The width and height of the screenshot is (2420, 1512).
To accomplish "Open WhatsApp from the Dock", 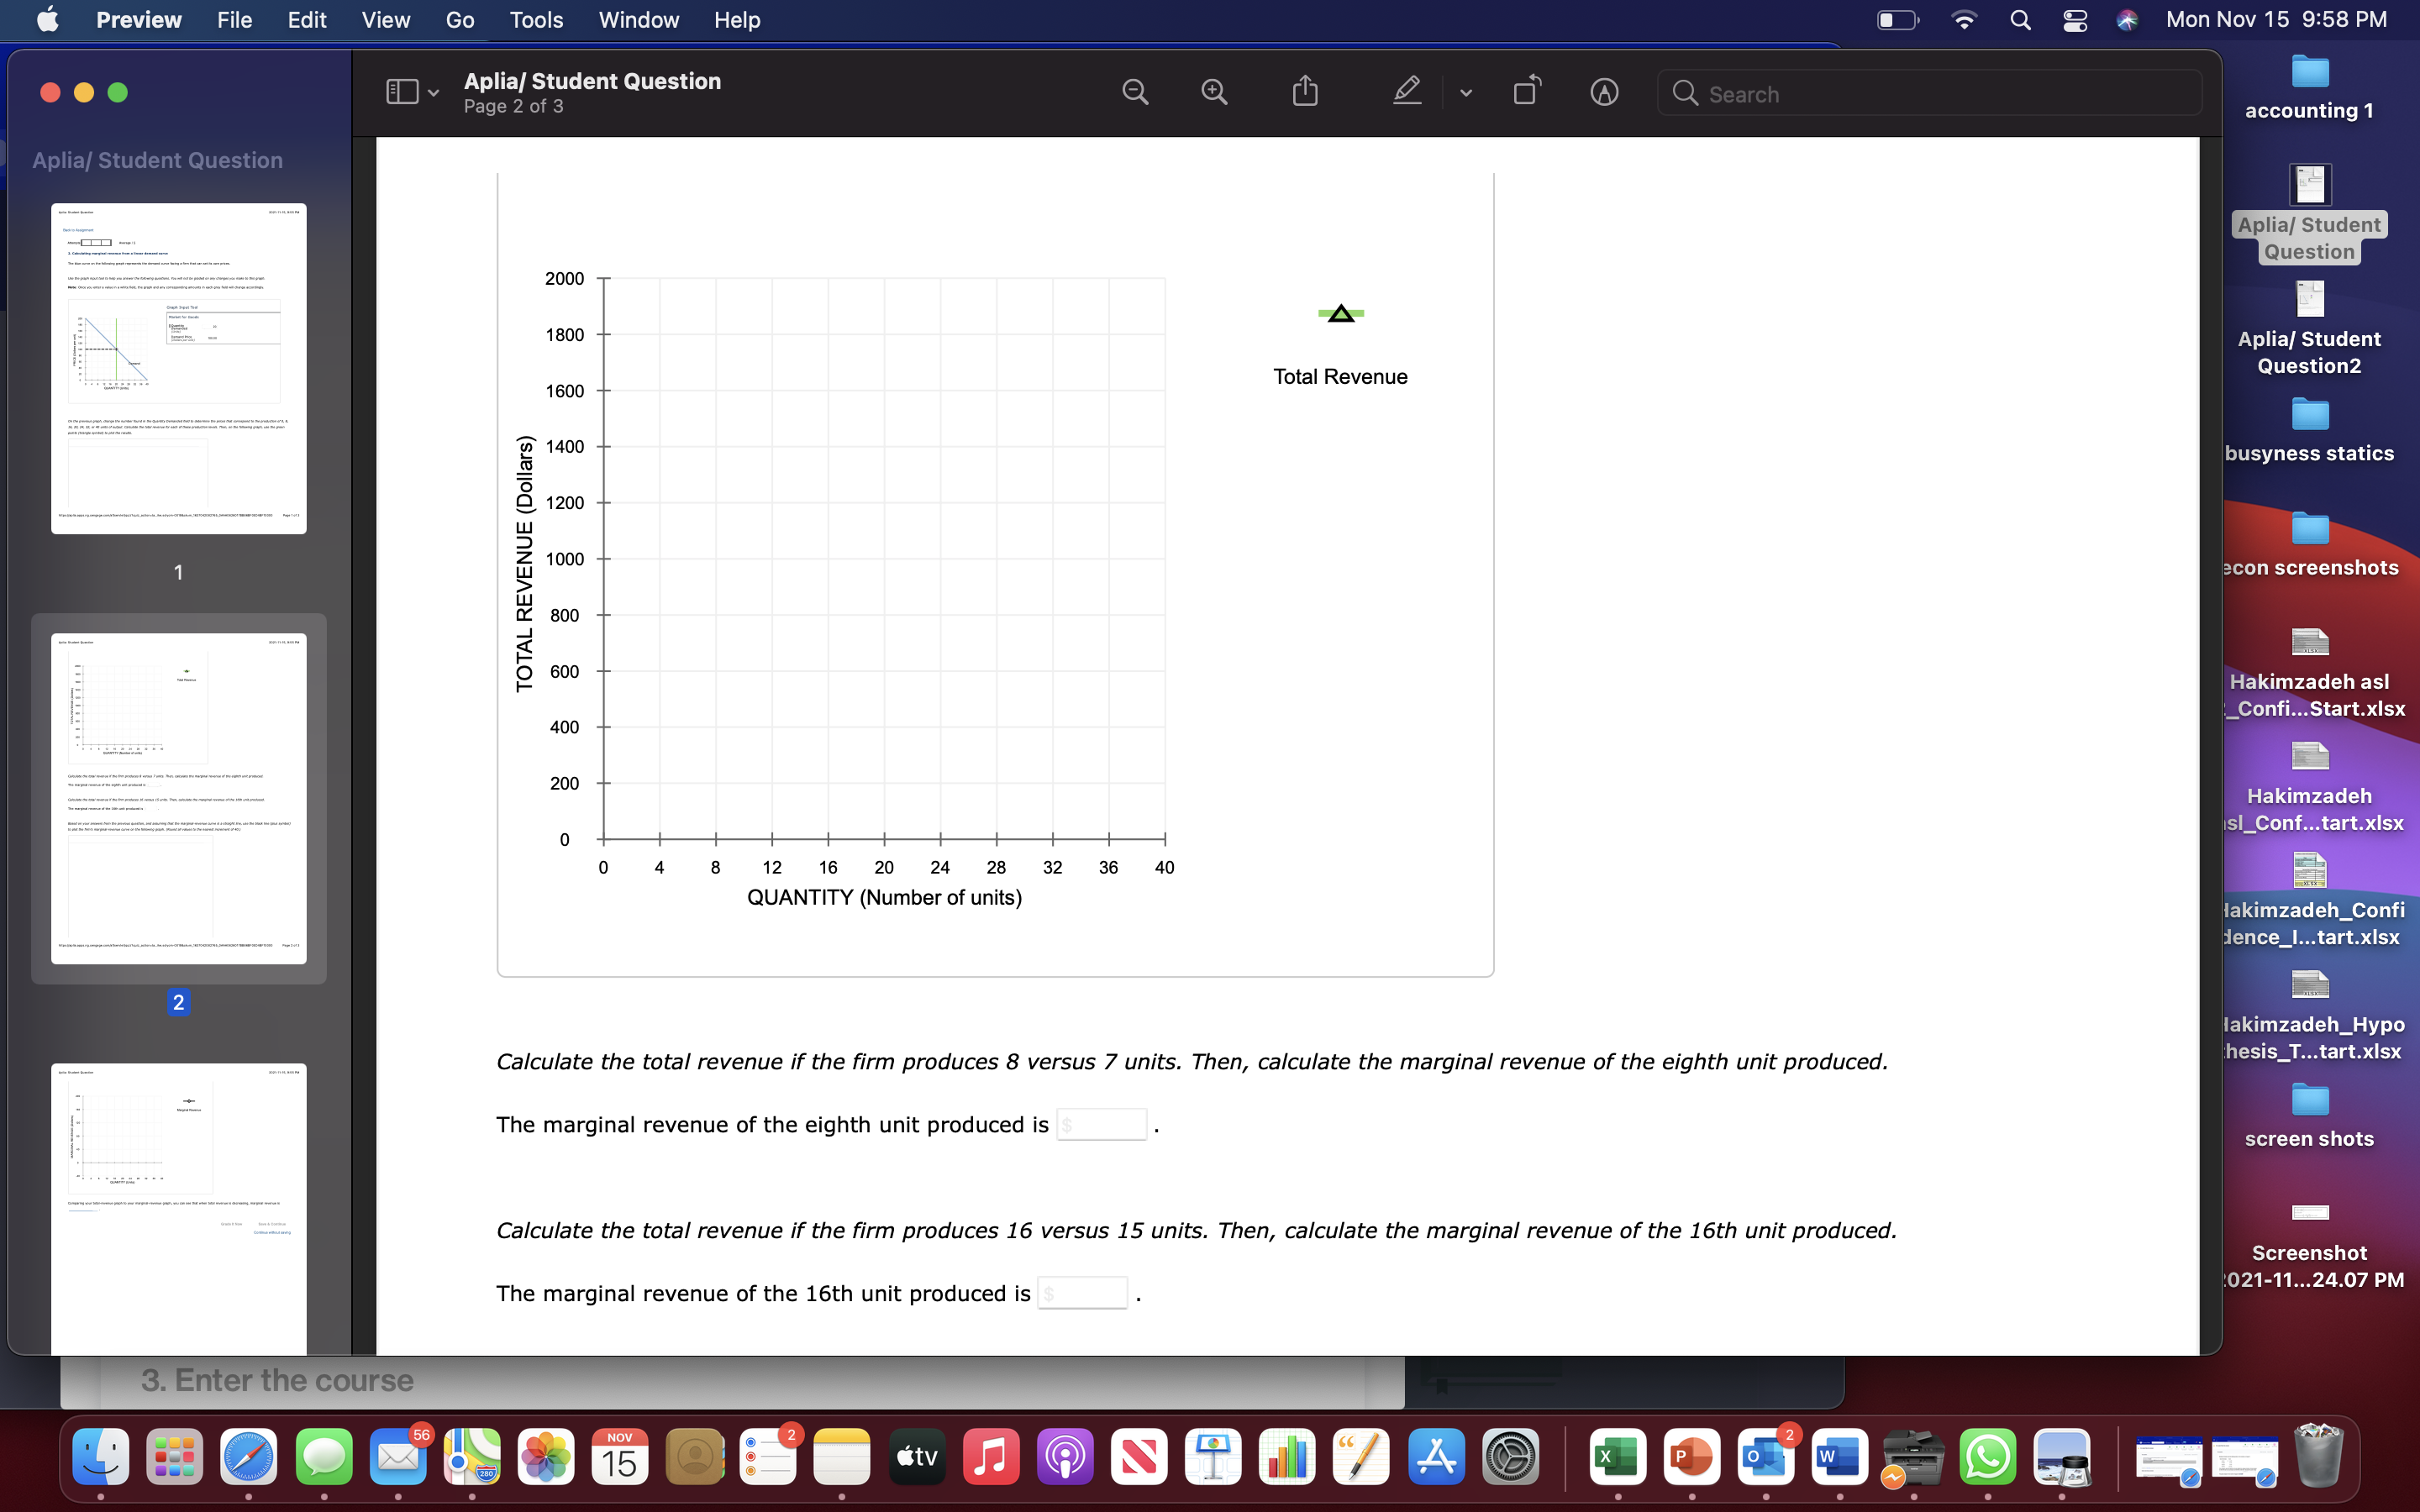I will (1988, 1457).
